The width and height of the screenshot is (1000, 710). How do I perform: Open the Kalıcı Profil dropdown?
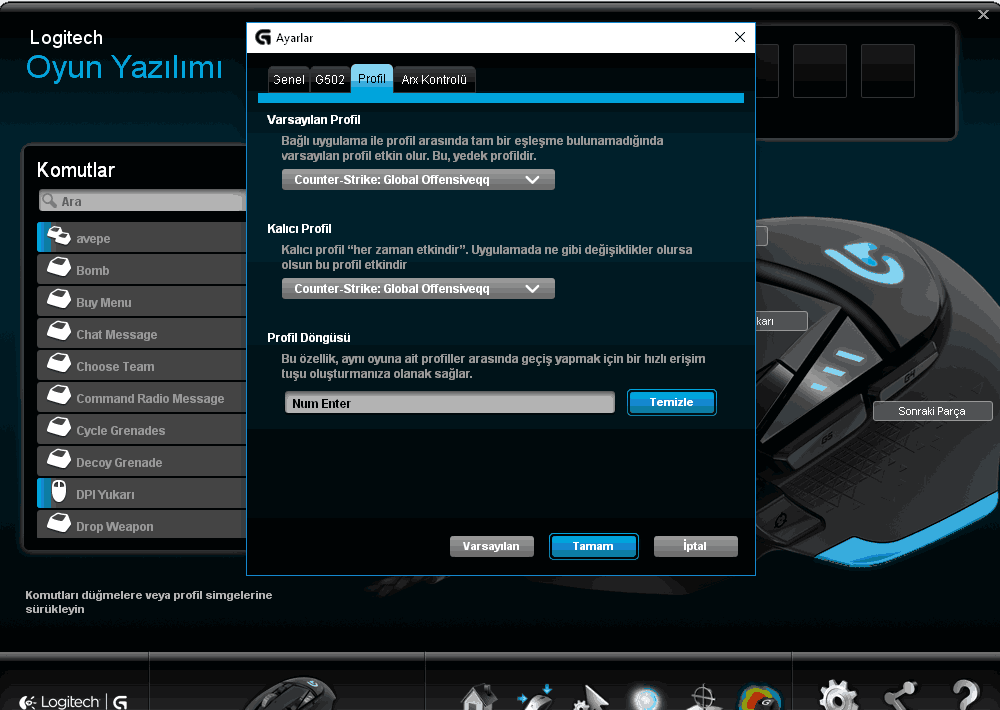click(x=418, y=289)
